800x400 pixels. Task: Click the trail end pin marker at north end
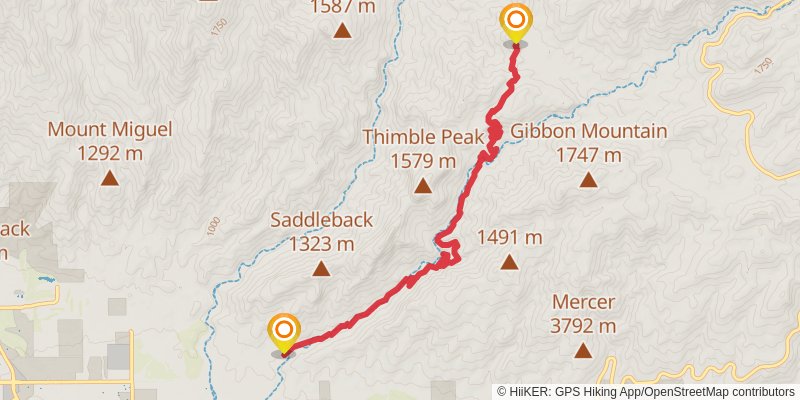click(x=516, y=24)
